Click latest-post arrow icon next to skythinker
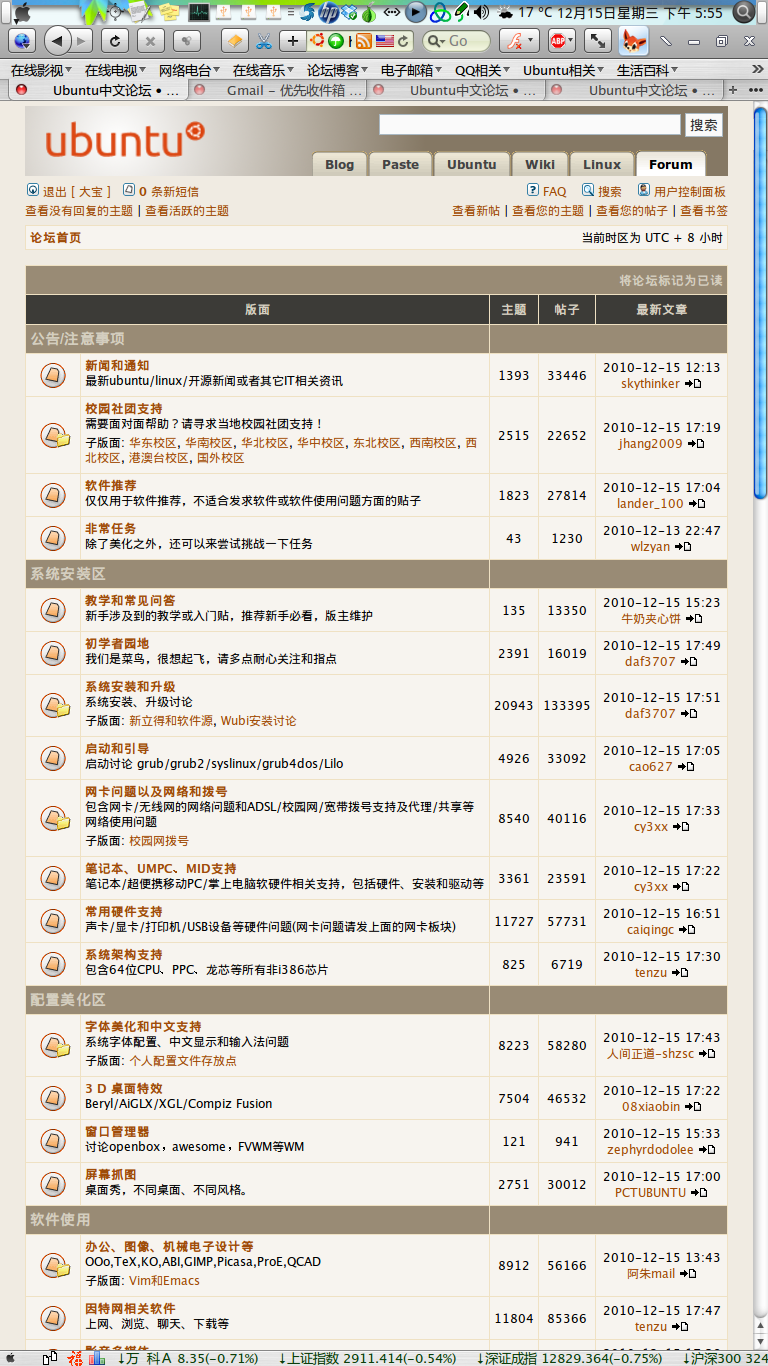This screenshot has height=1366, width=768. click(x=693, y=384)
